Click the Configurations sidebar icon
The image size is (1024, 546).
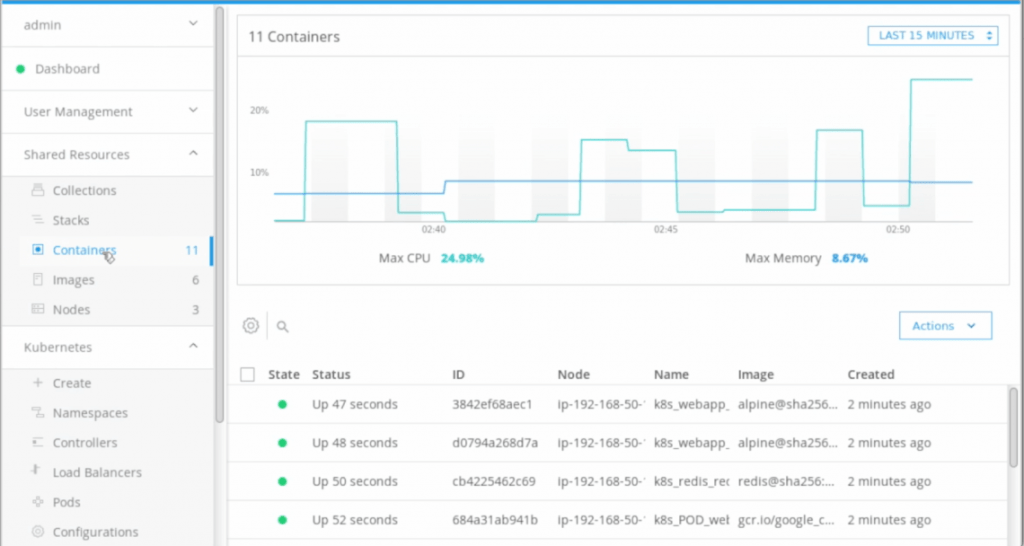[x=38, y=532]
